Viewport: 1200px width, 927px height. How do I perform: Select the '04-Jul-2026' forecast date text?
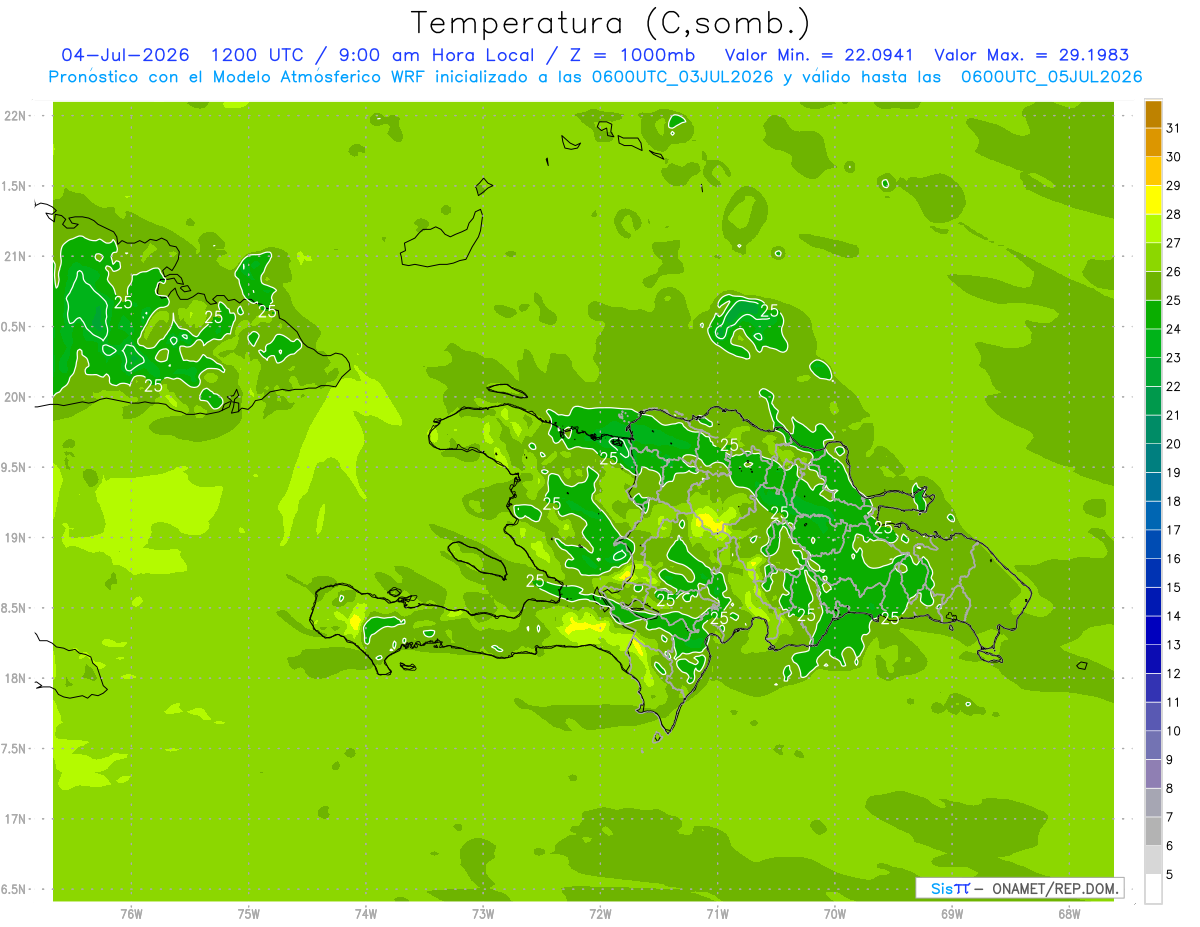tap(125, 55)
